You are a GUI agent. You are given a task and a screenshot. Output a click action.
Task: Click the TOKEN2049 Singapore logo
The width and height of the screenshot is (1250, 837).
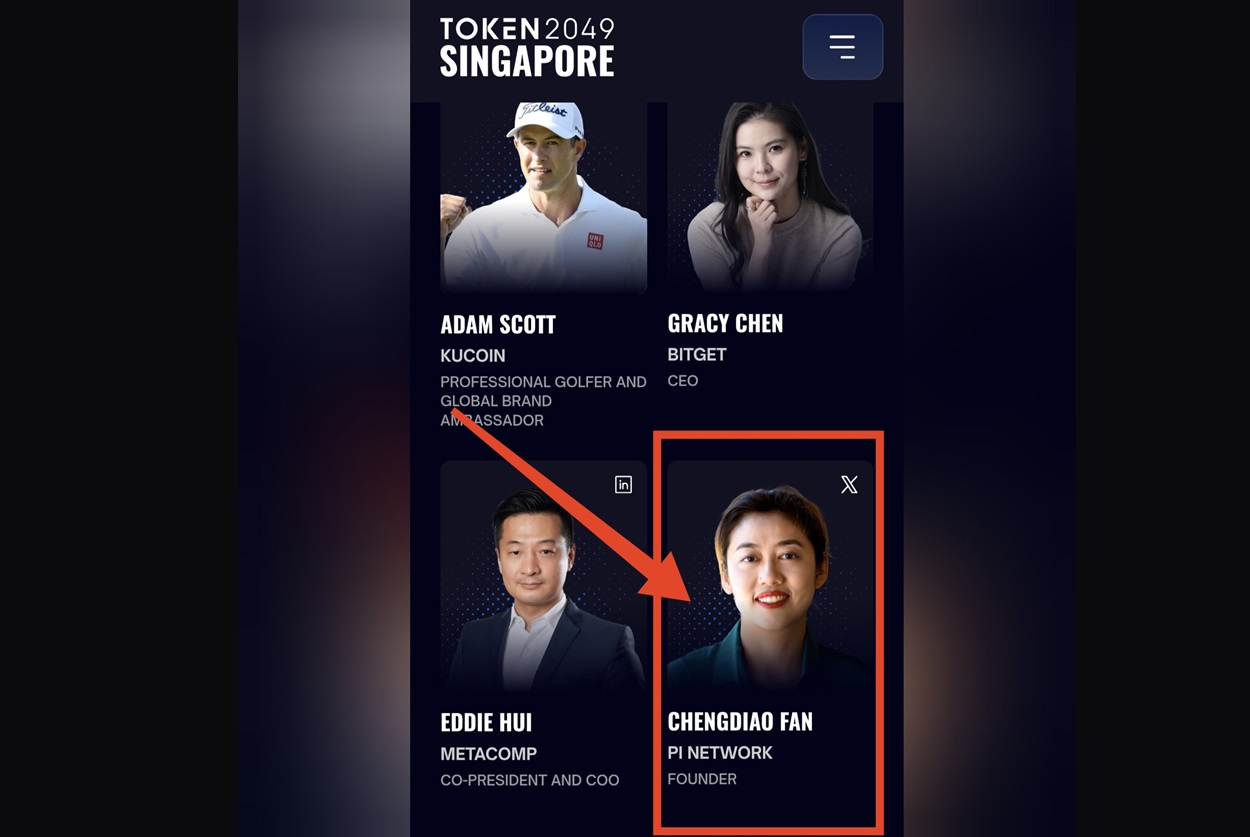[x=527, y=47]
